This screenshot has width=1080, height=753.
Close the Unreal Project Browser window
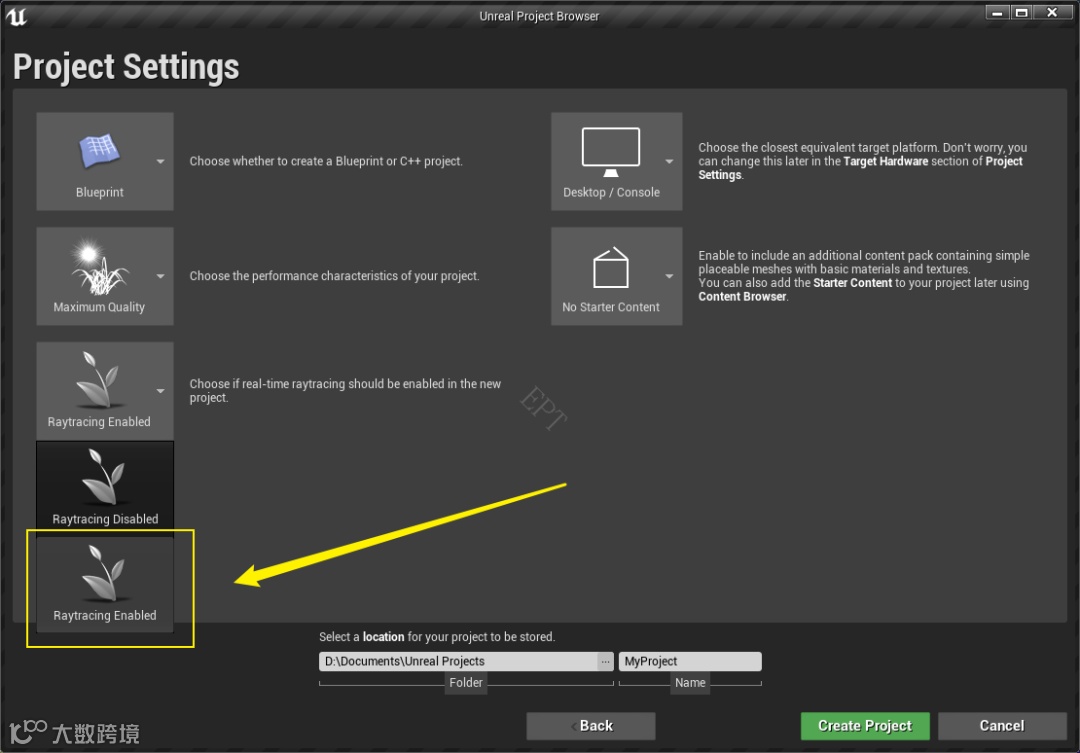[1052, 12]
